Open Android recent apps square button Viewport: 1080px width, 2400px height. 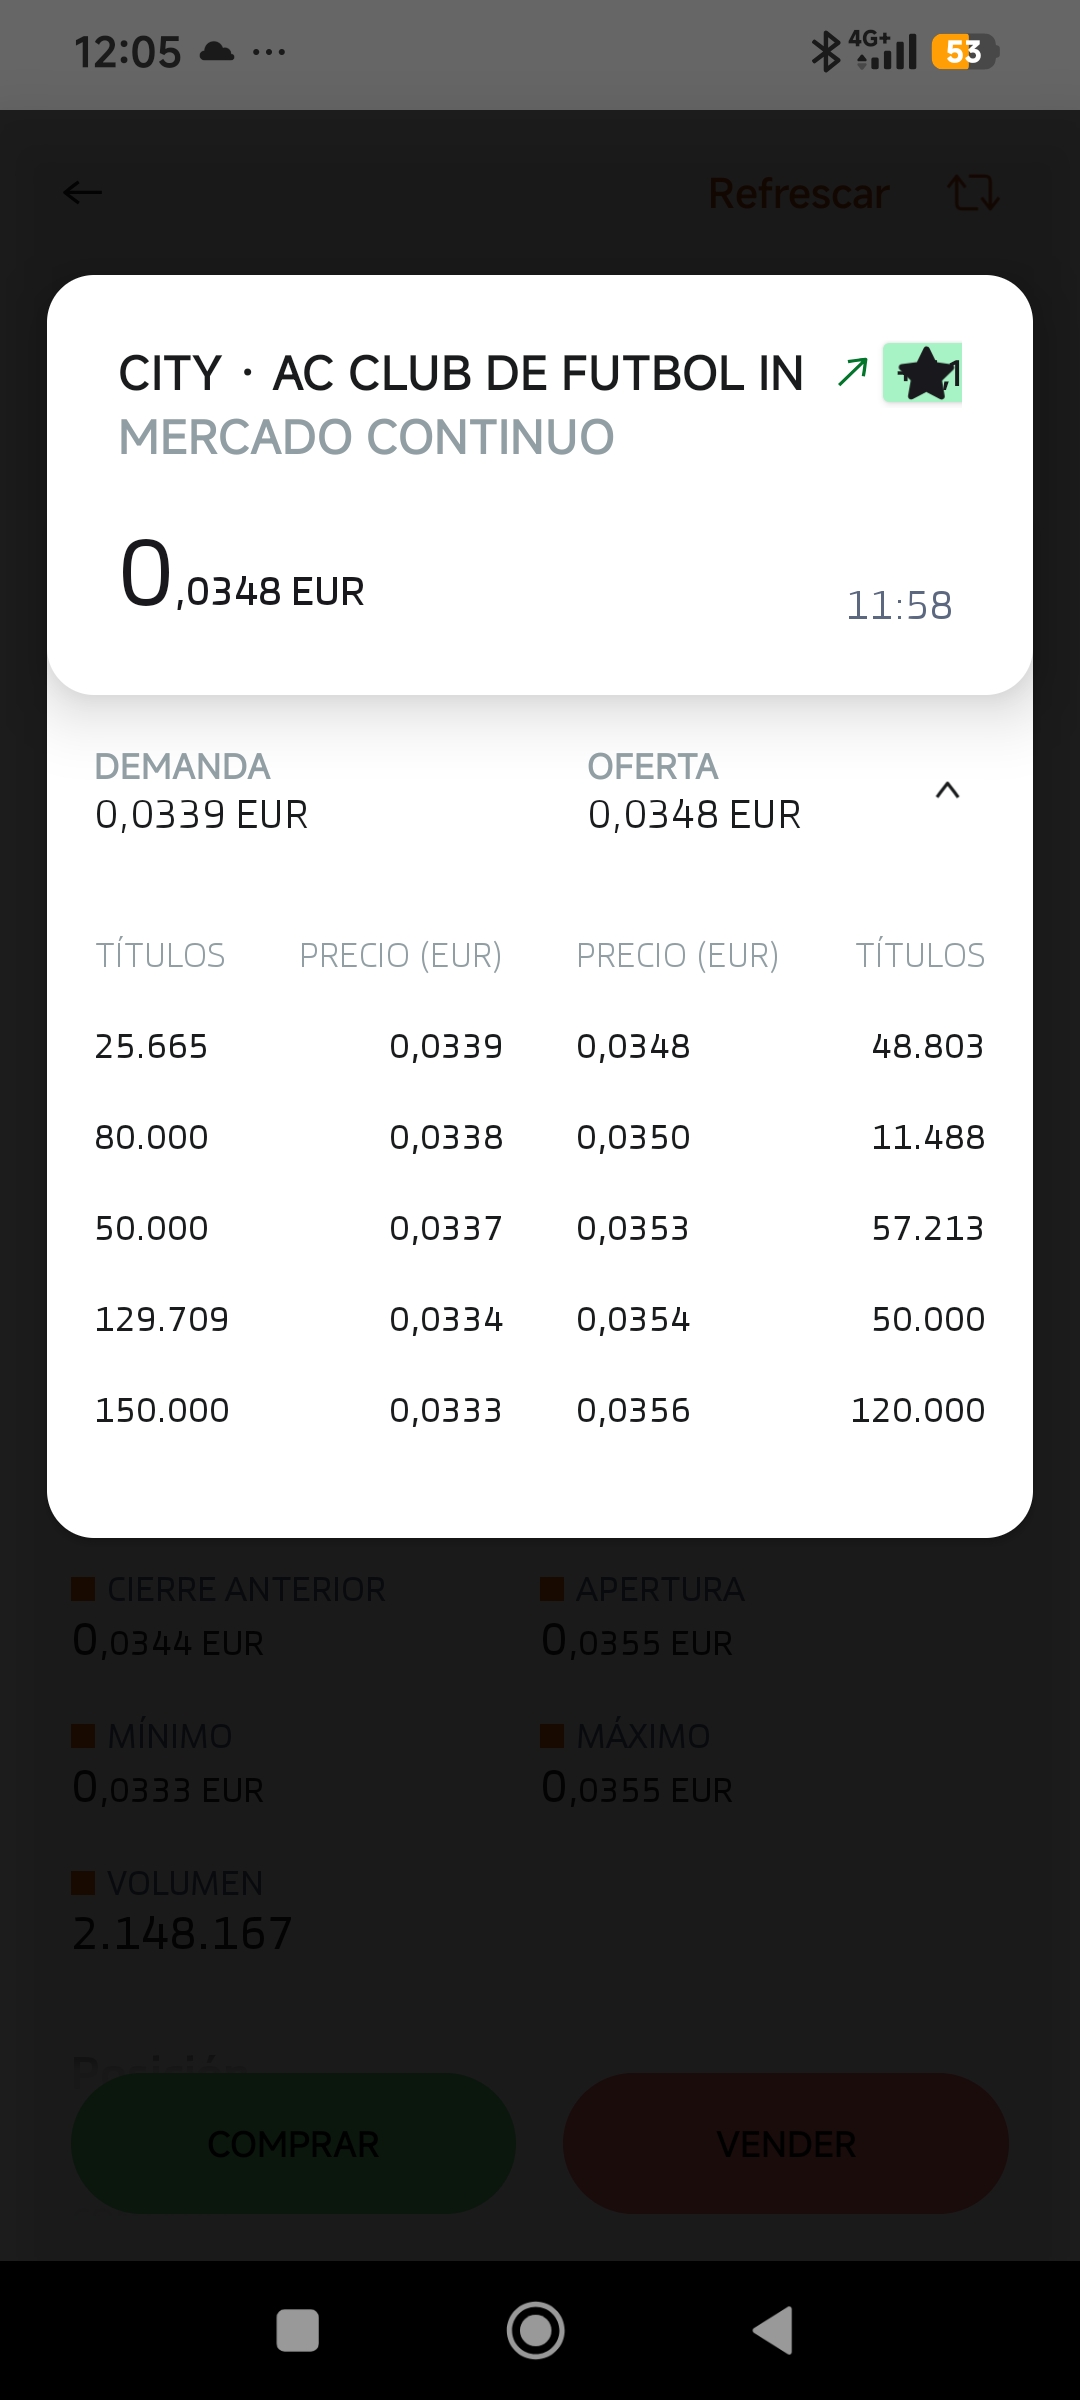297,2330
